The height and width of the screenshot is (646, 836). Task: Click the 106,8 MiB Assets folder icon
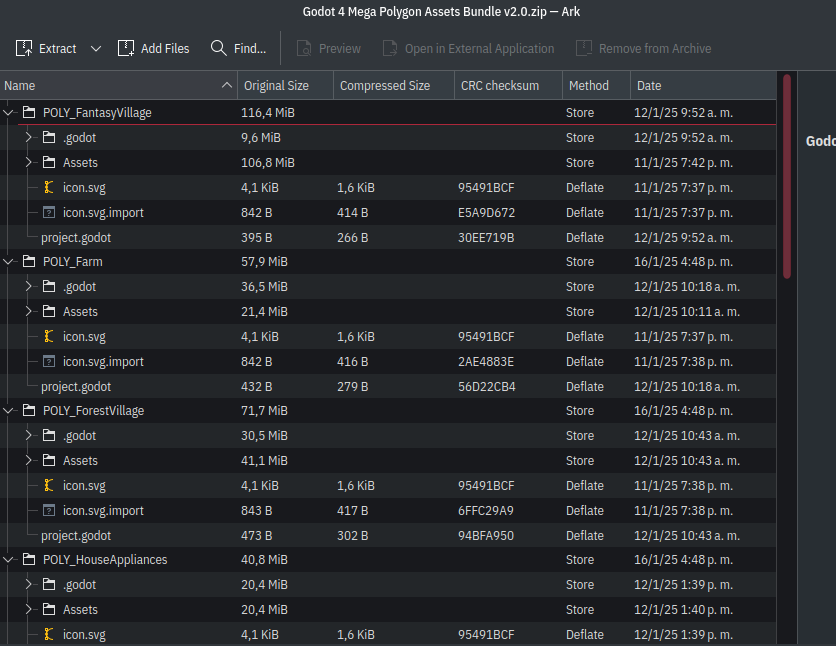tap(49, 163)
